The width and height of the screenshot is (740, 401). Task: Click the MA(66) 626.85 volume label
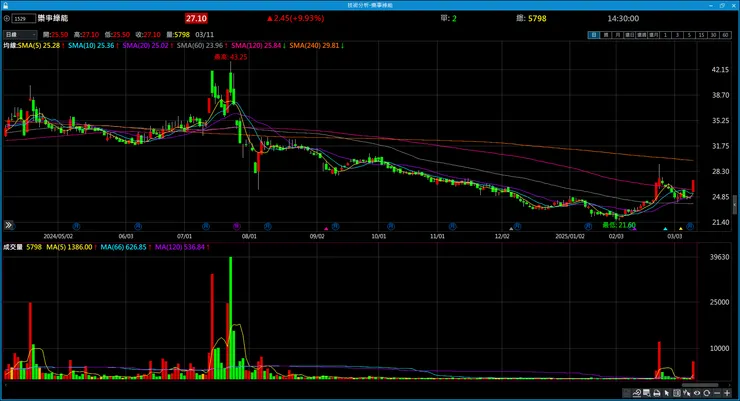point(125,247)
